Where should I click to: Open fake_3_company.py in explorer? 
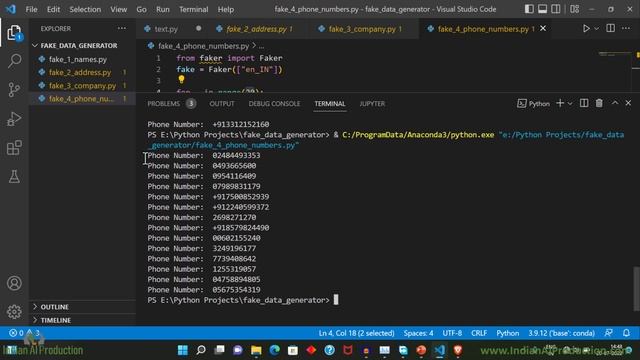(x=82, y=86)
